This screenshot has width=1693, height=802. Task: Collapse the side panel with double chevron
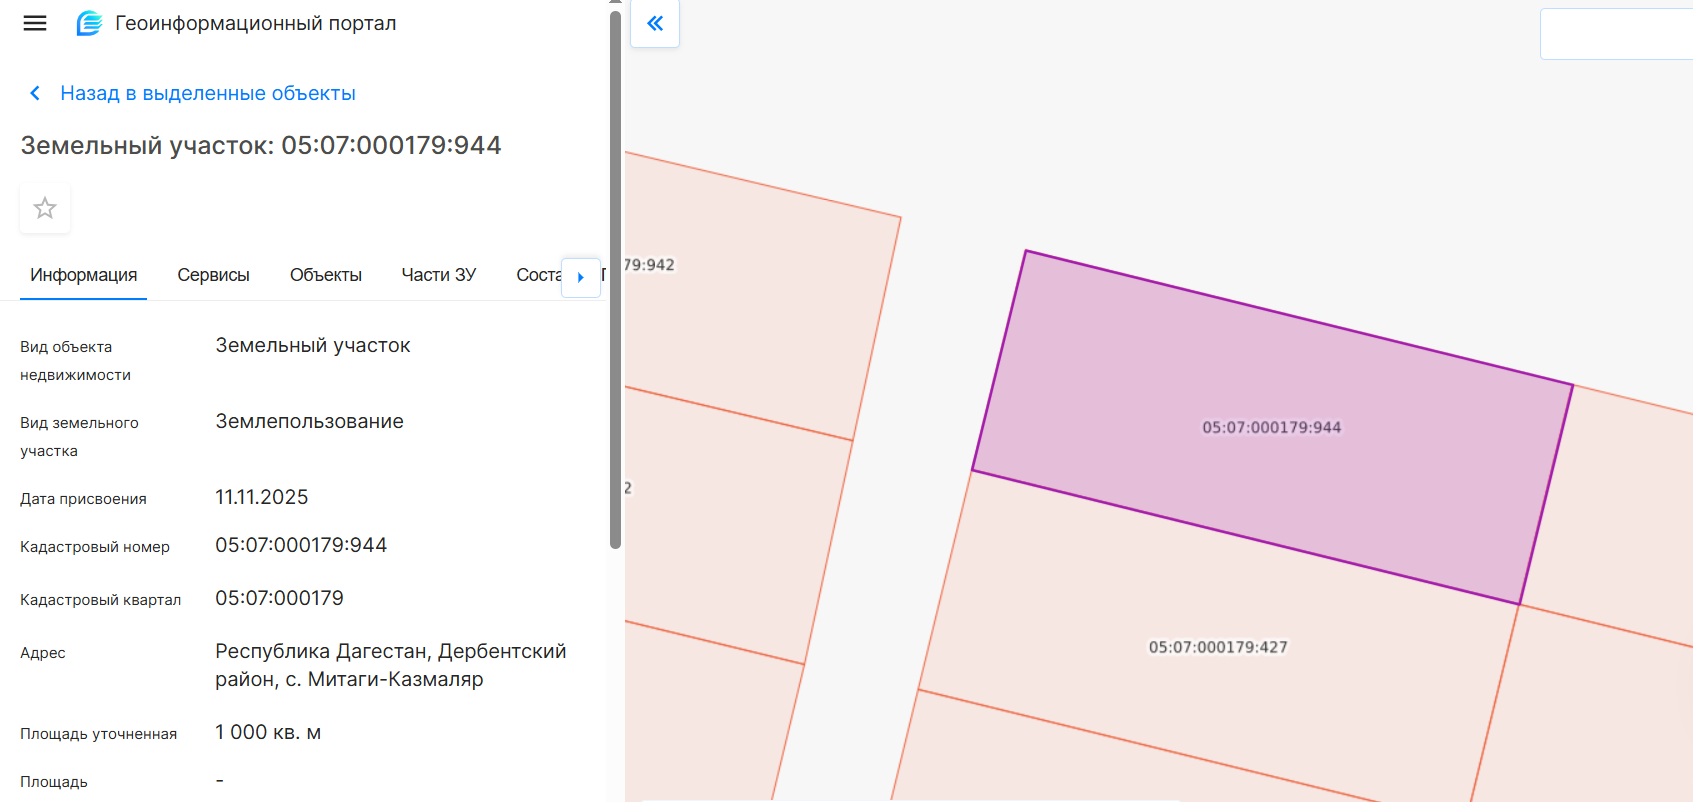coord(655,23)
